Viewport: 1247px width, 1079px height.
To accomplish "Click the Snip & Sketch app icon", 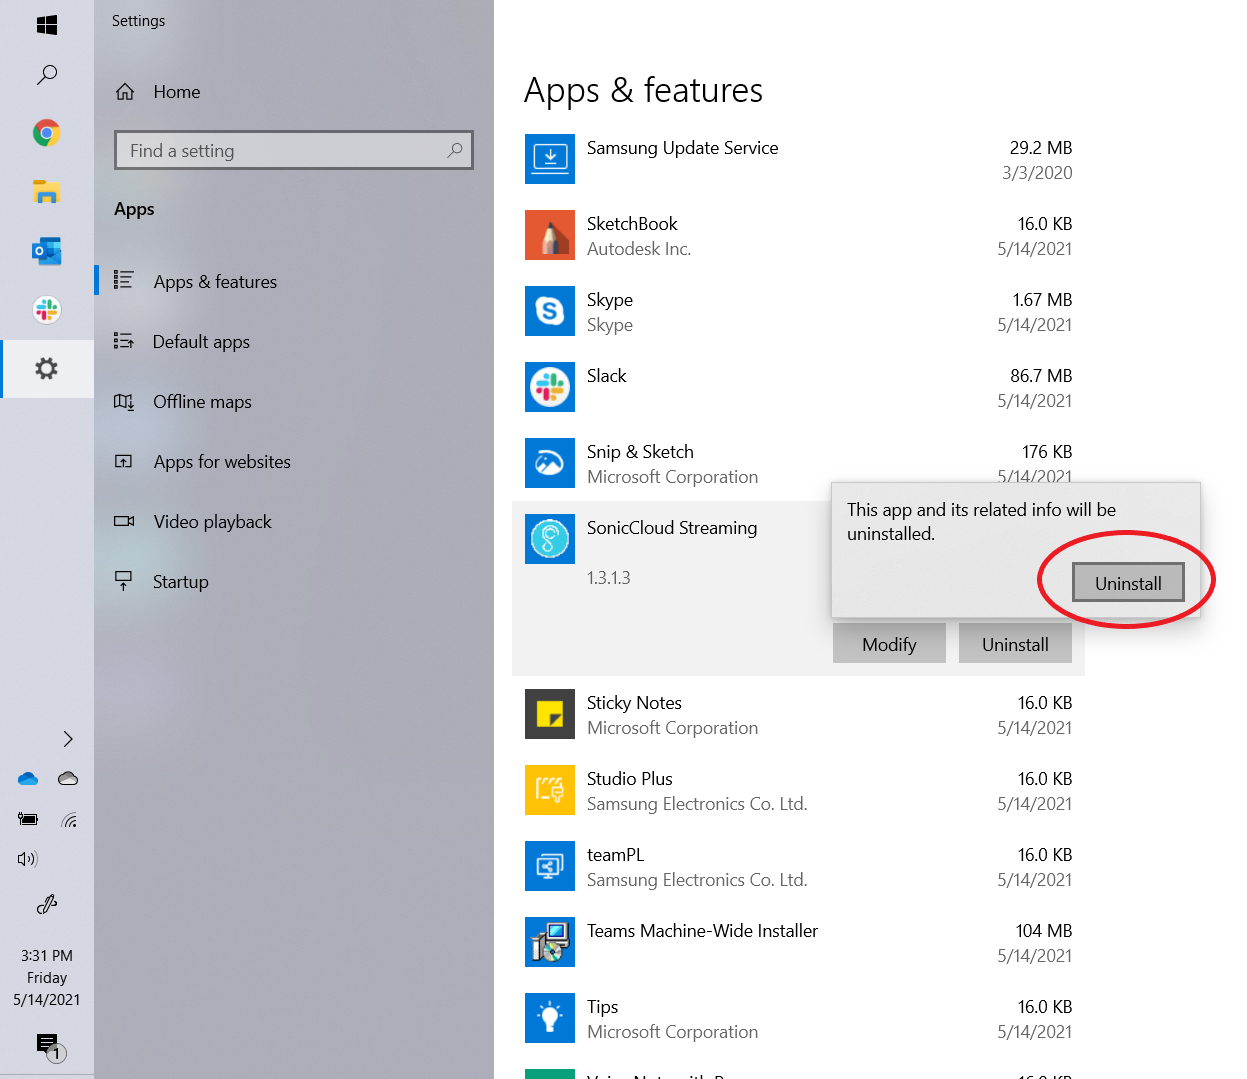I will coord(549,463).
